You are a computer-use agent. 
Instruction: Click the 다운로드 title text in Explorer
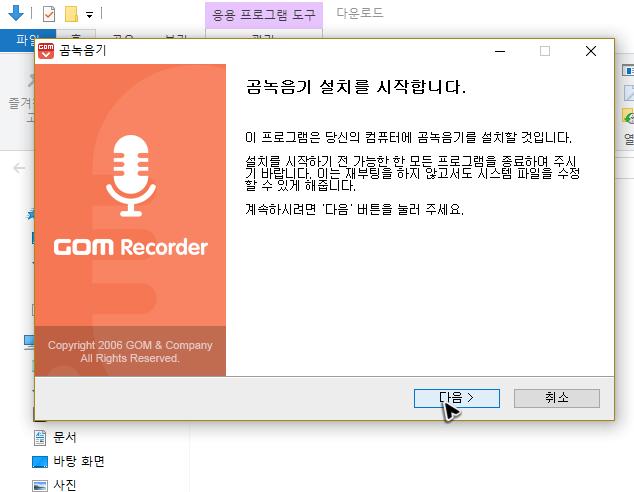click(x=359, y=13)
